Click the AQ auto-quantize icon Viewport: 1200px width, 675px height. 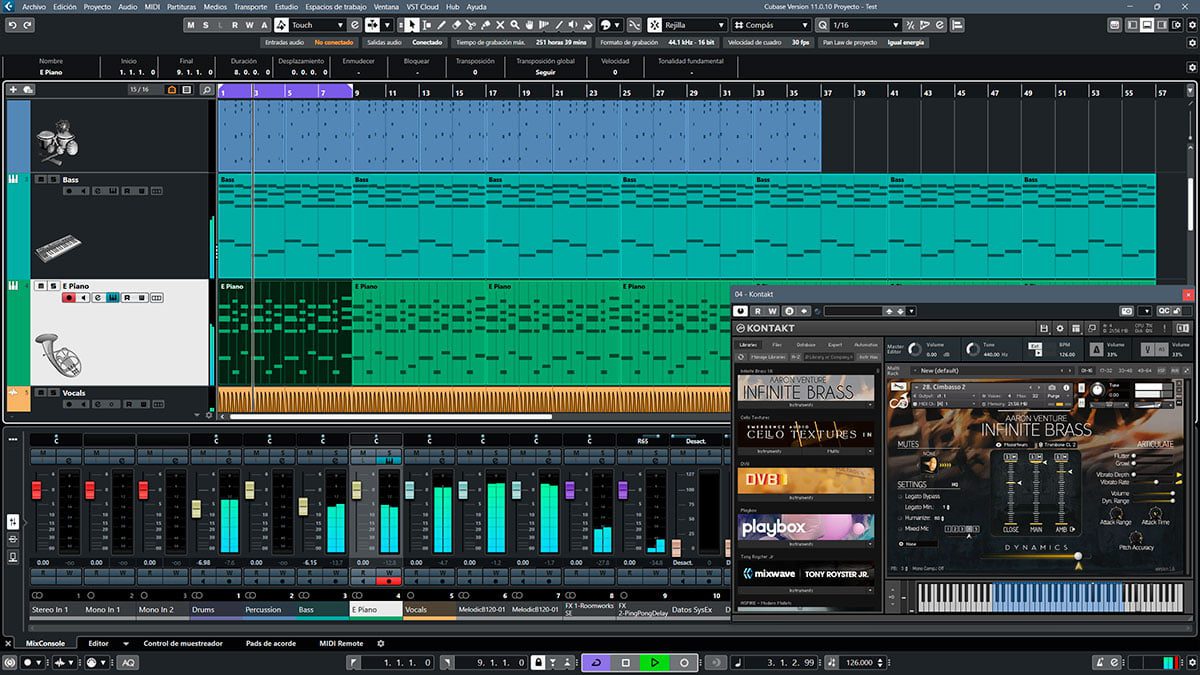coord(128,662)
